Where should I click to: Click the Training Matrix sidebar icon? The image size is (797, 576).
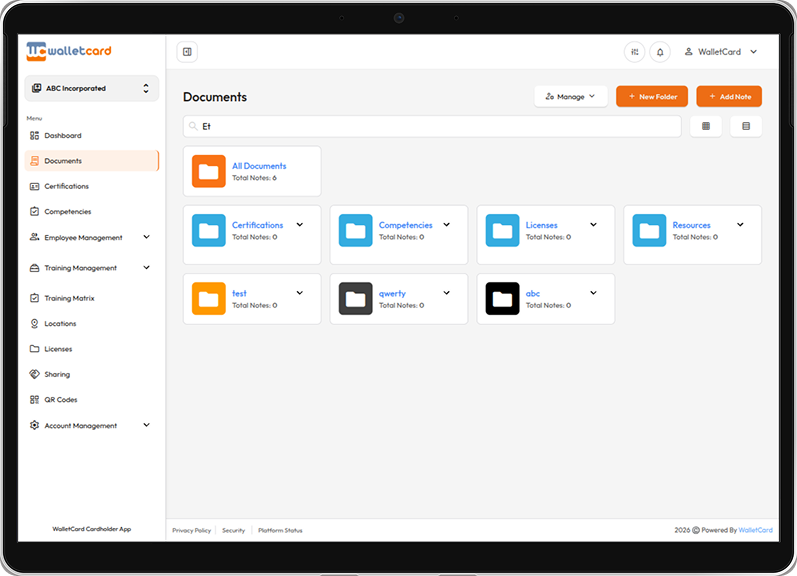34,298
